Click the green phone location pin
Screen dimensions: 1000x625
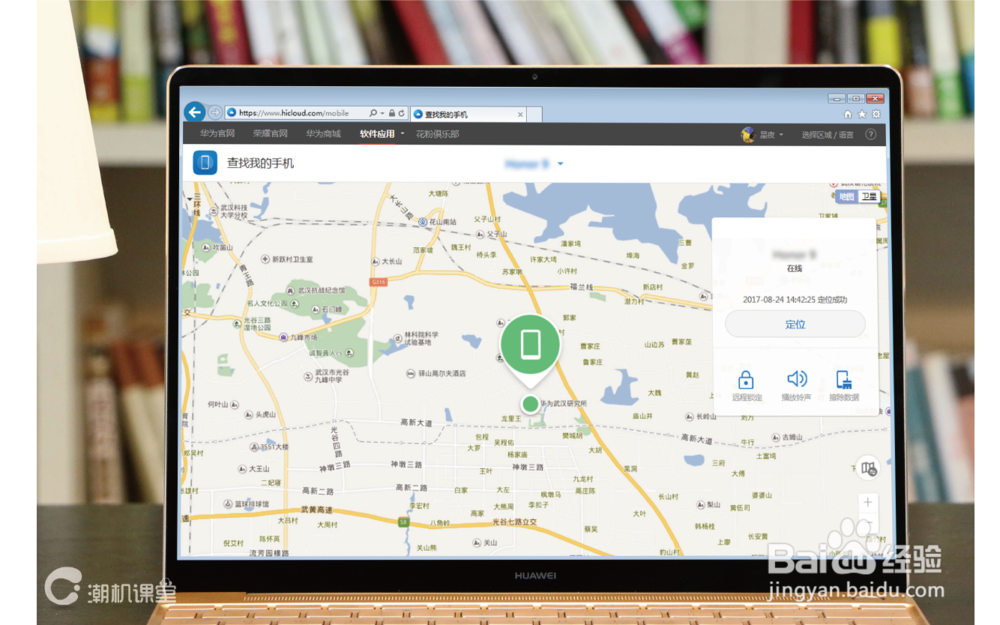(530, 348)
